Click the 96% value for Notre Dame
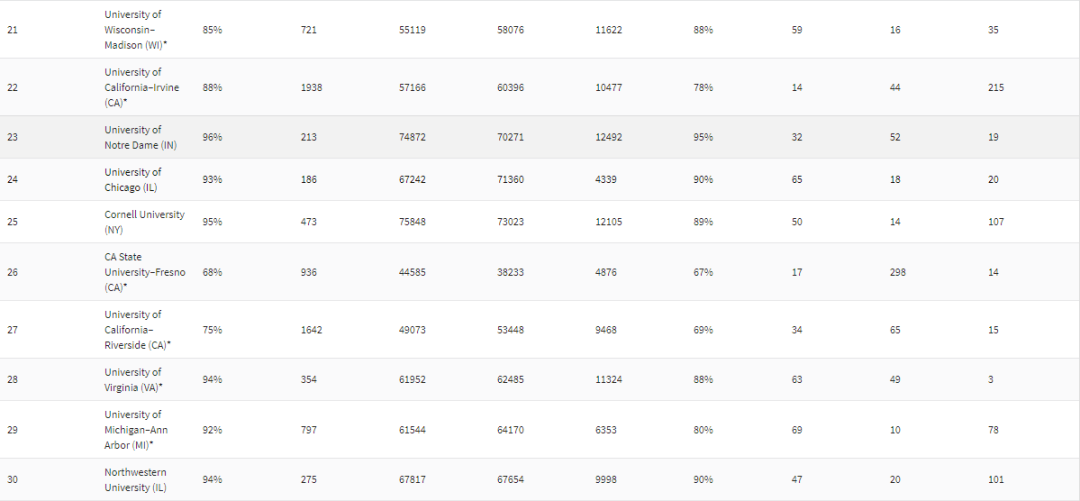This screenshot has width=1080, height=501. (212, 137)
